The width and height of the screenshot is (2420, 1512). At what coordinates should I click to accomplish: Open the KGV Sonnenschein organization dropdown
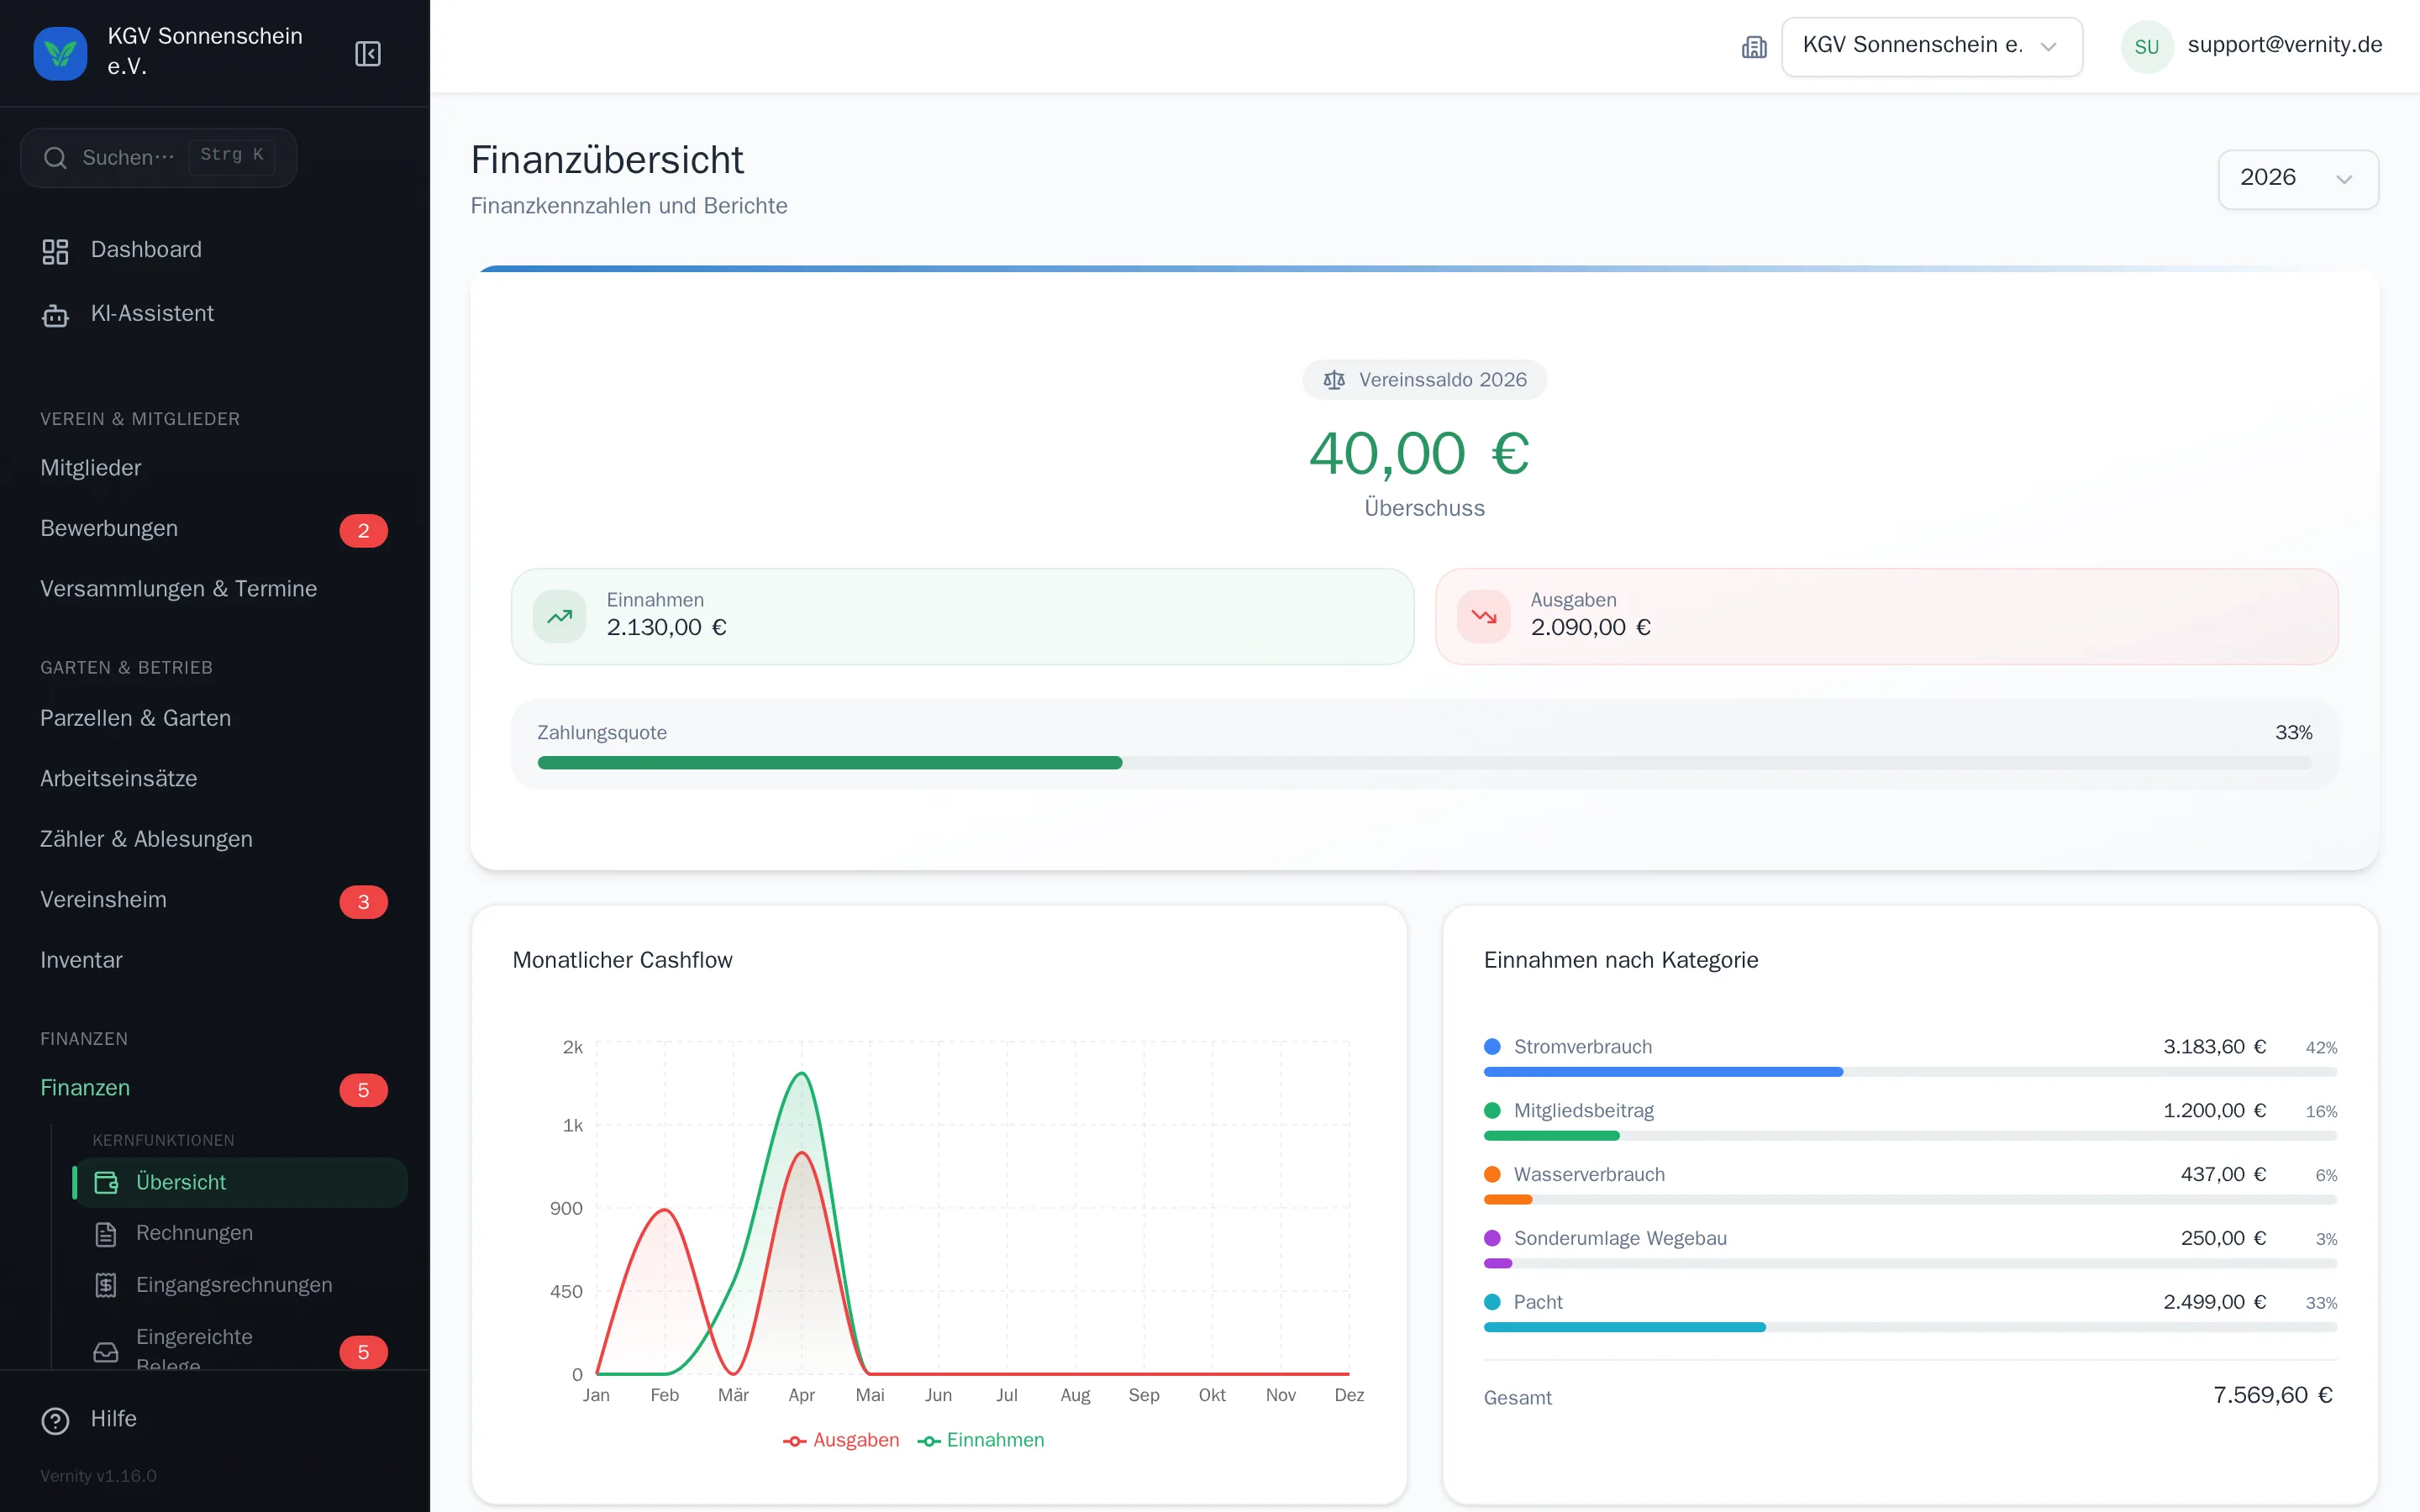(x=1931, y=46)
